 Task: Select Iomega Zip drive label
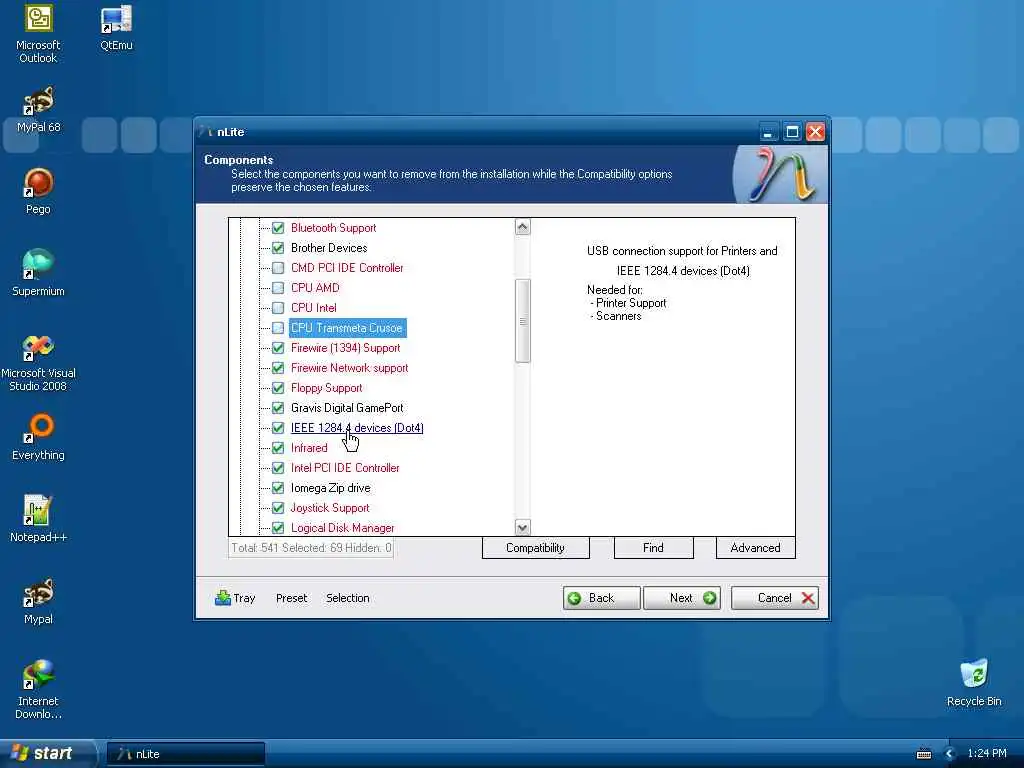(x=330, y=488)
